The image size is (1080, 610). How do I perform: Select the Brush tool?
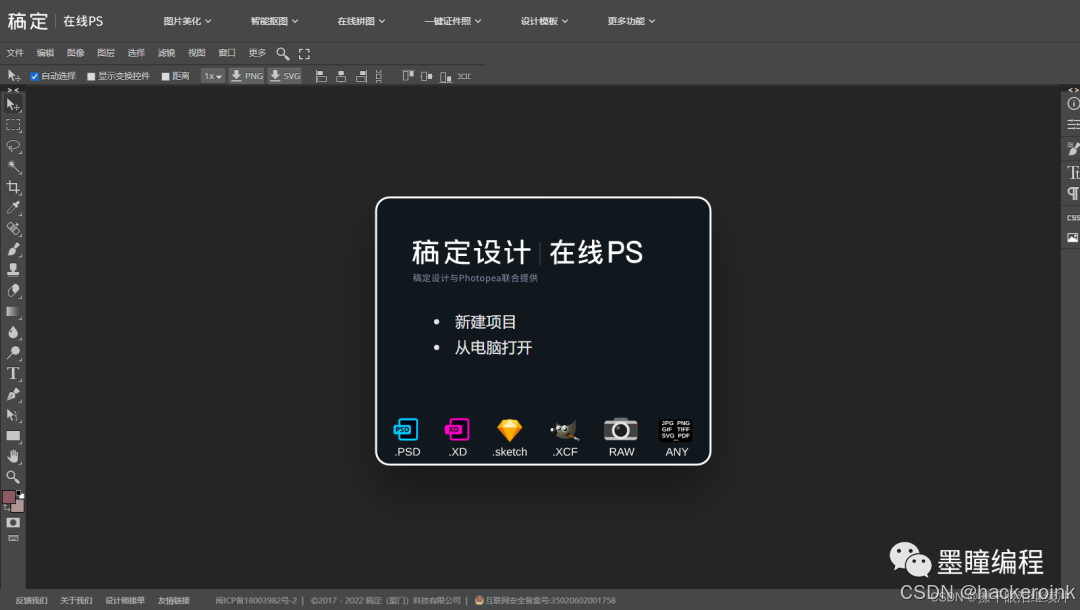tap(13, 249)
